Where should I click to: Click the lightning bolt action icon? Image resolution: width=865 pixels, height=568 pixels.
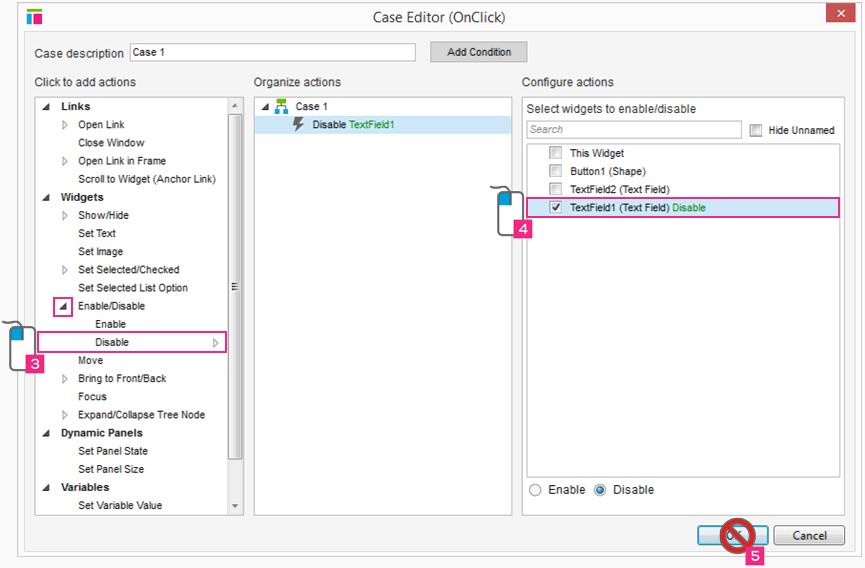click(298, 125)
